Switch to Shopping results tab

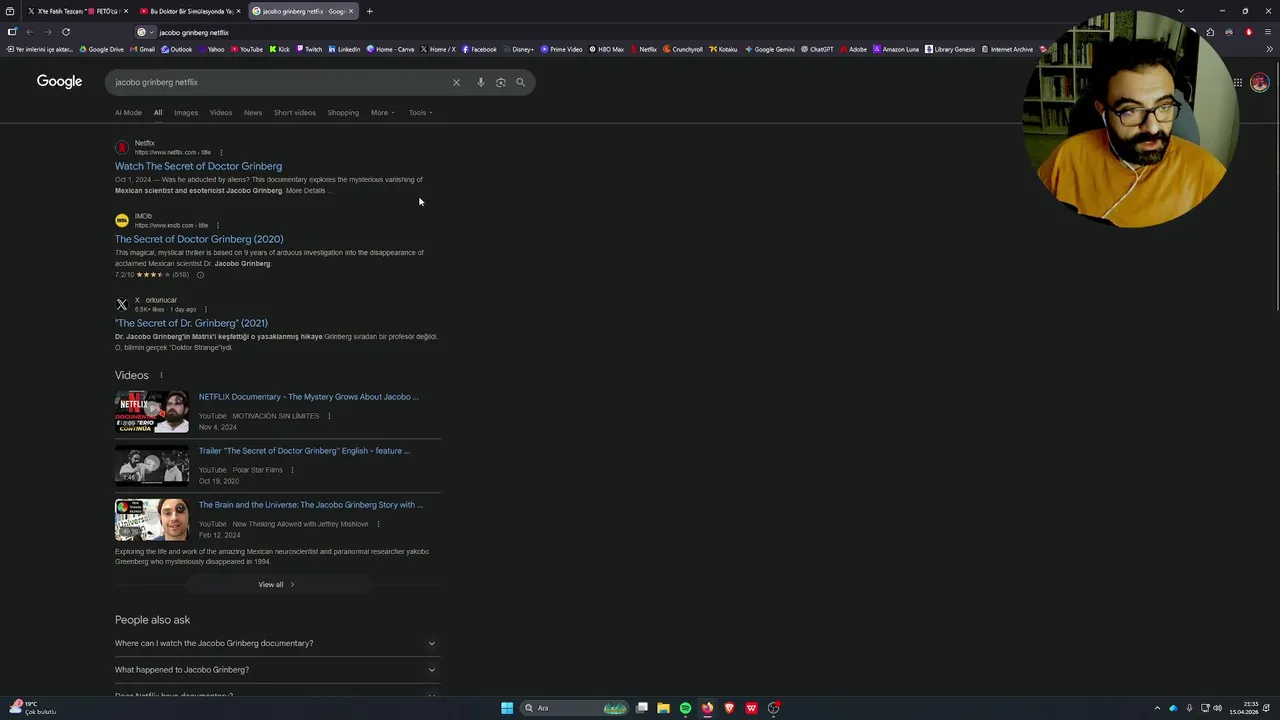[343, 113]
